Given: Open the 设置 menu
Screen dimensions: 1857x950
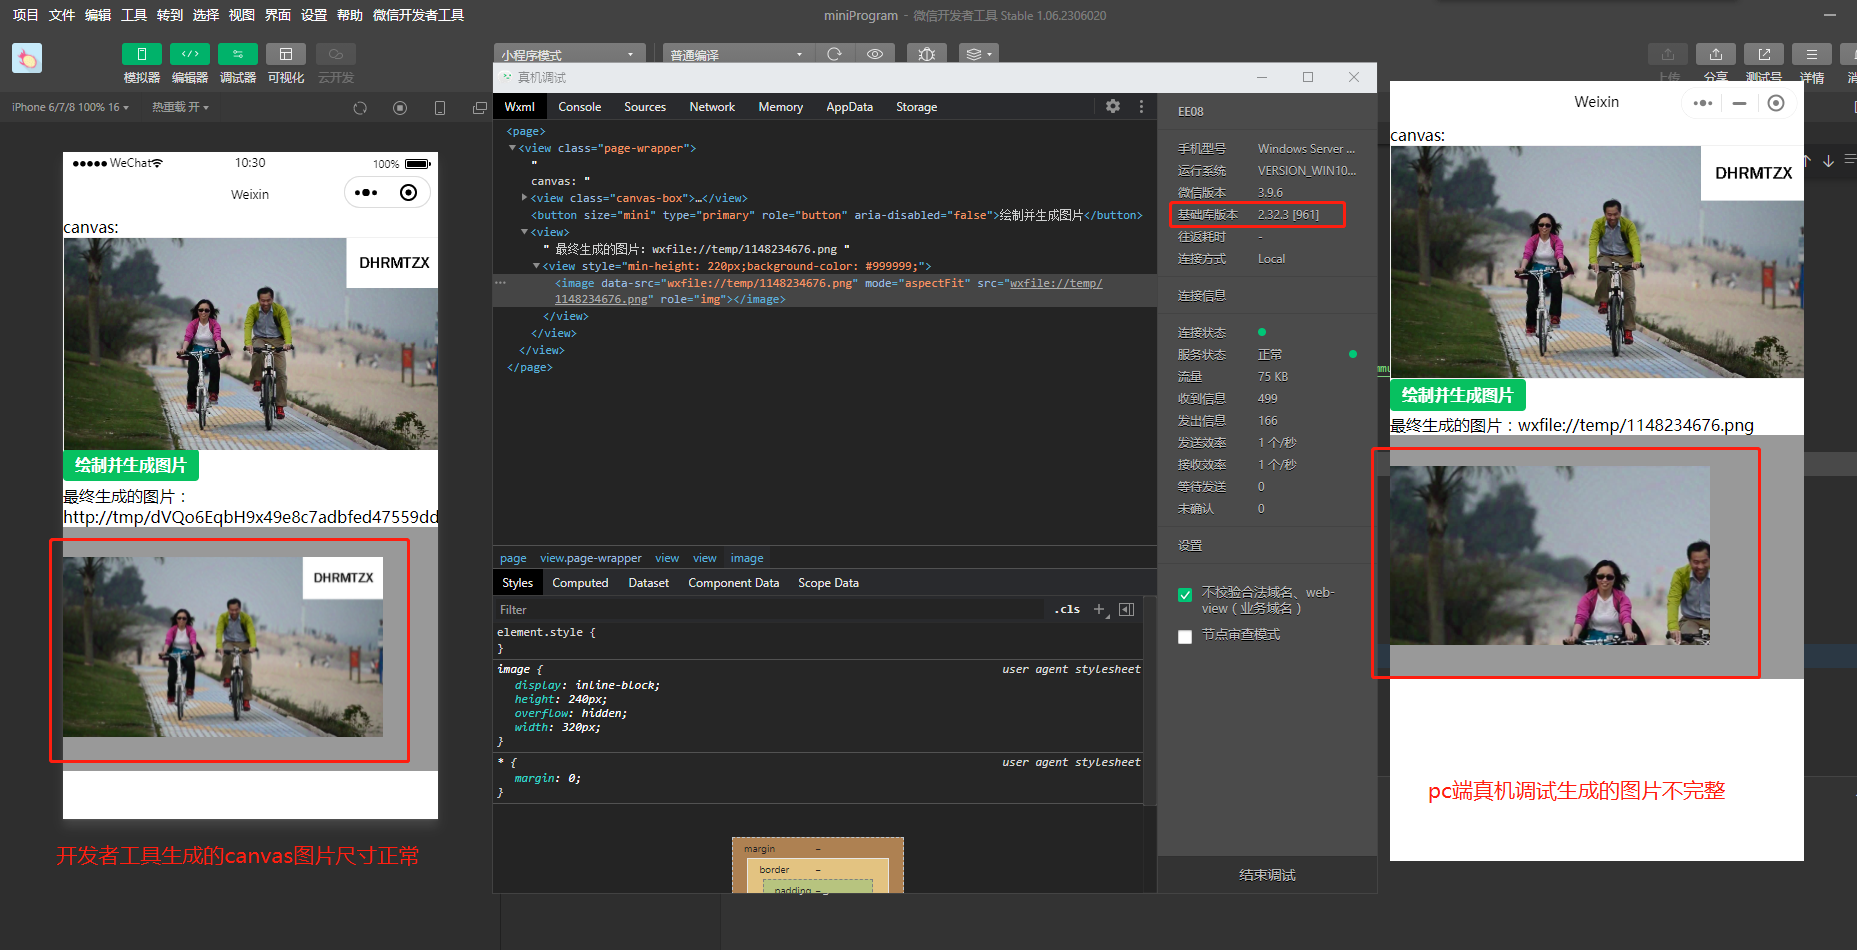Looking at the screenshot, I should tap(314, 15).
